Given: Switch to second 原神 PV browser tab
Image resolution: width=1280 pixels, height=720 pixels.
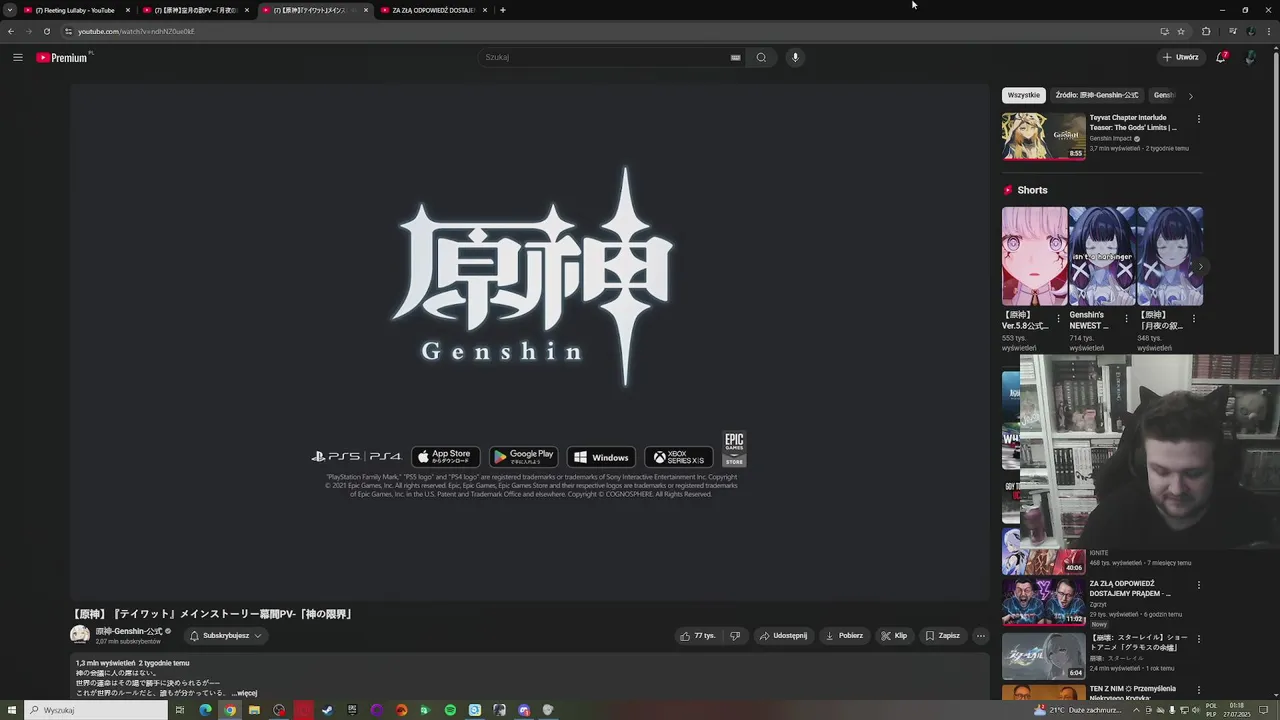Looking at the screenshot, I should [195, 10].
